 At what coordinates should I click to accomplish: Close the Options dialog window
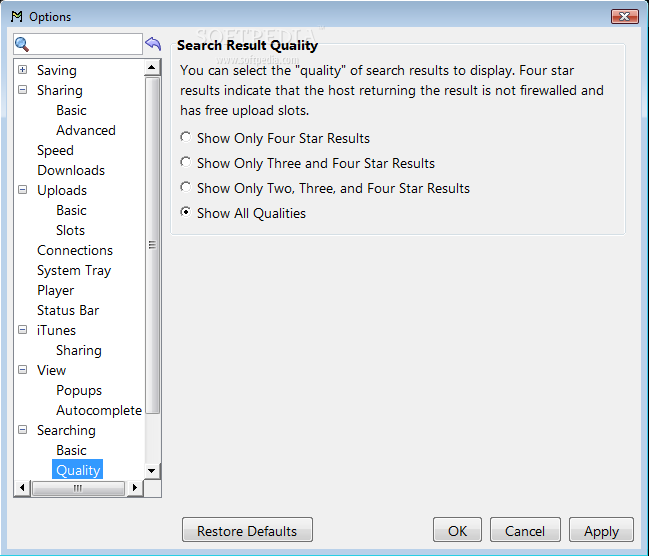pos(625,17)
